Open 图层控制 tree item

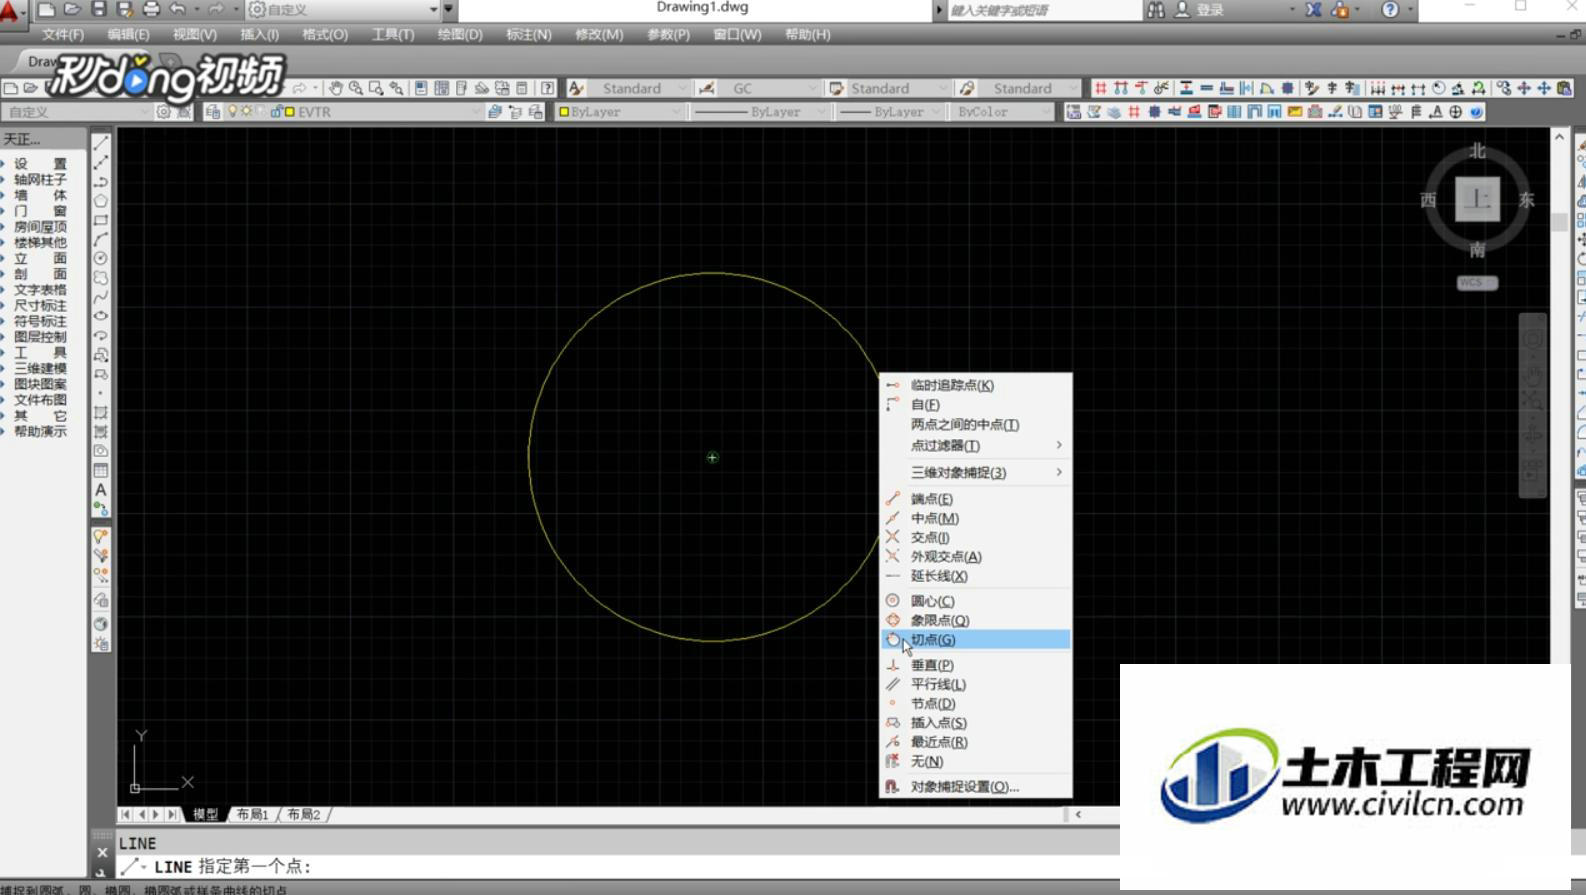point(40,337)
